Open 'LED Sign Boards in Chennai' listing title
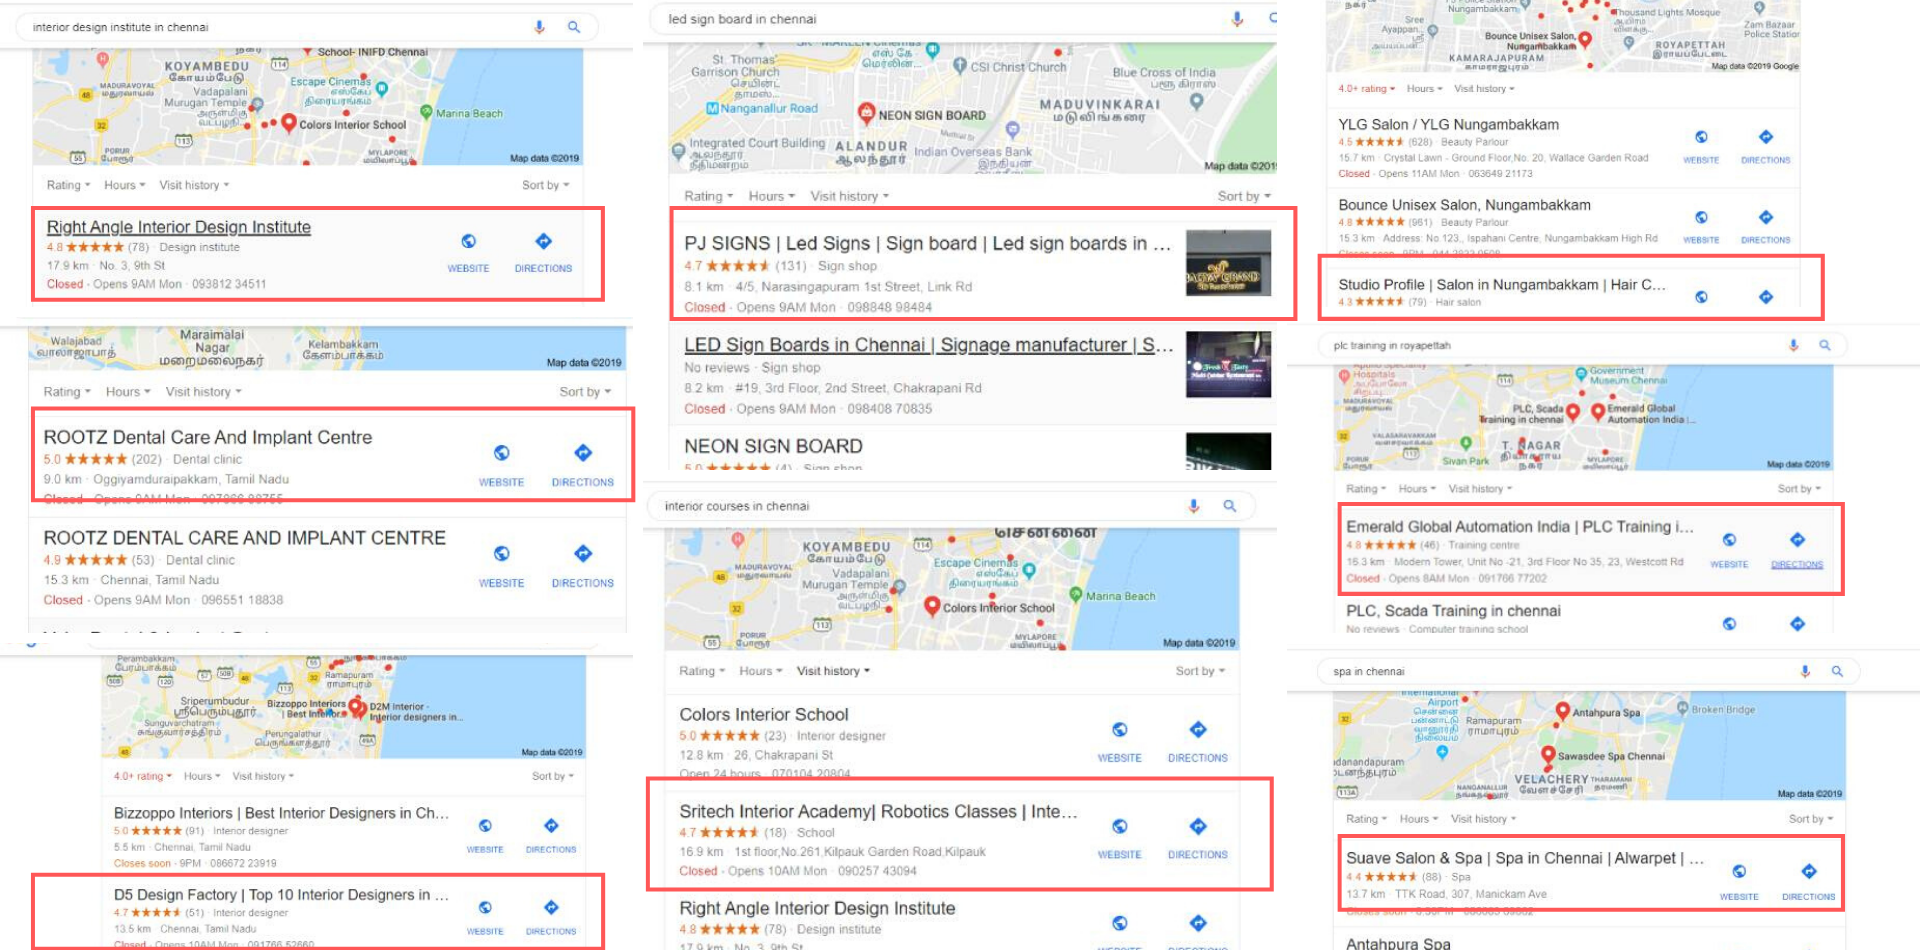 [x=928, y=346]
